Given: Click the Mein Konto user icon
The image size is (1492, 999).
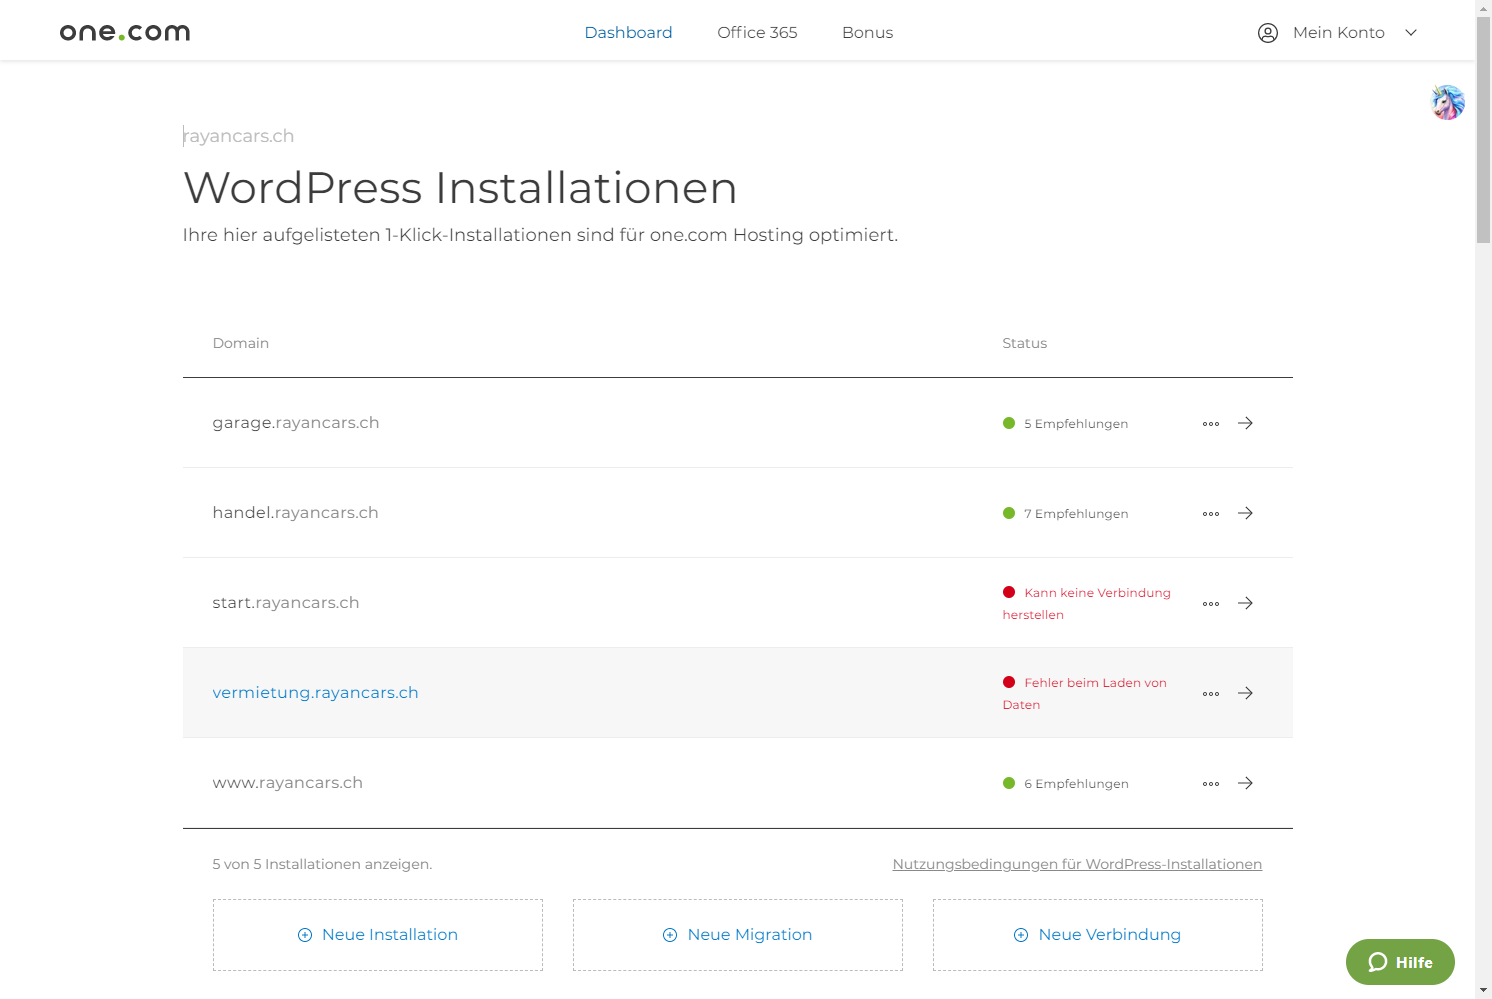Looking at the screenshot, I should point(1268,33).
